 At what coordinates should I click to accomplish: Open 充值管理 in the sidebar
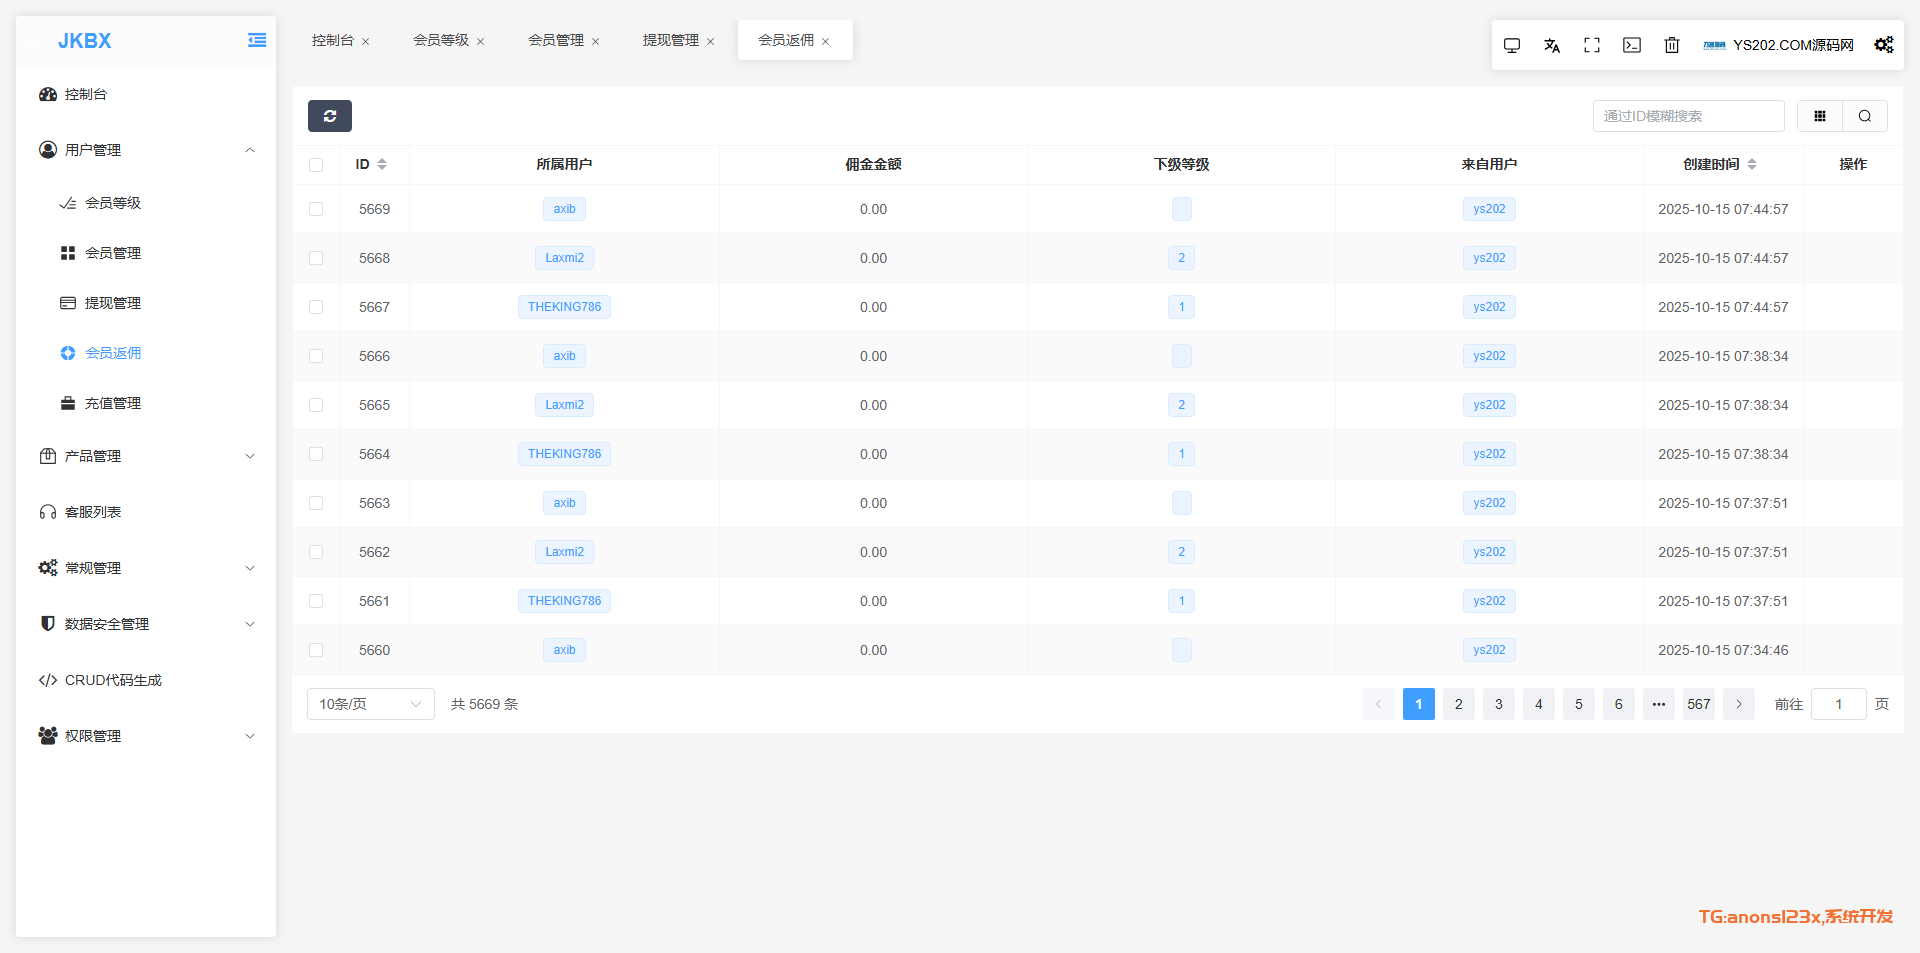tap(113, 403)
